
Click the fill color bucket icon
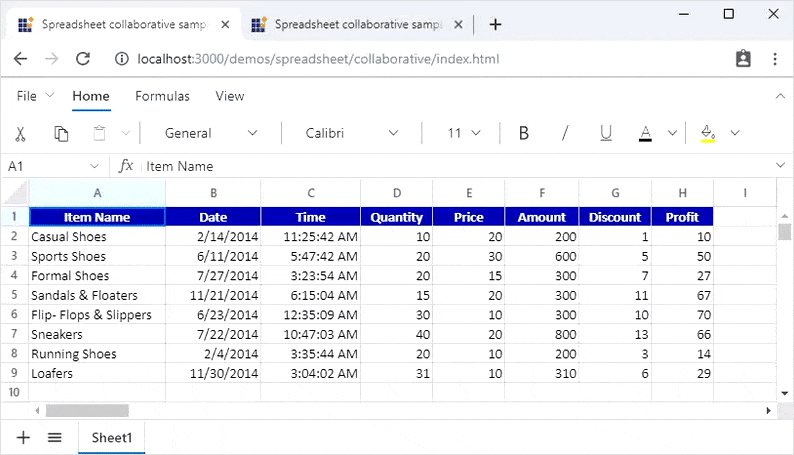[x=708, y=133]
